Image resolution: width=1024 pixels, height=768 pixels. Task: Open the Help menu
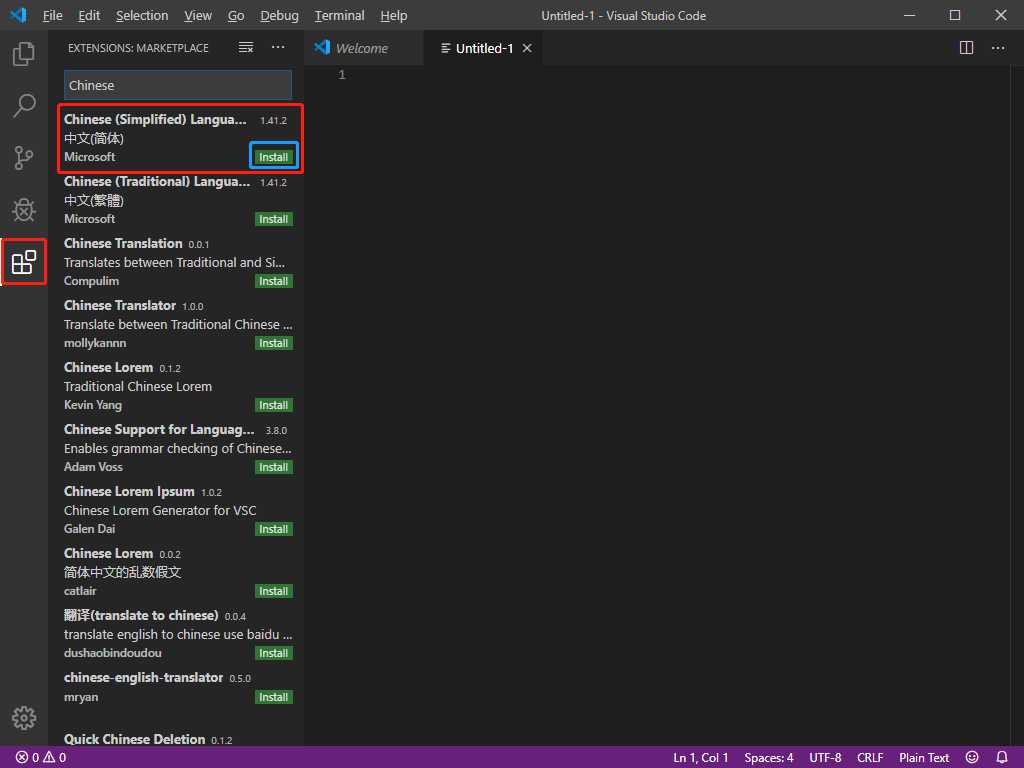(394, 15)
